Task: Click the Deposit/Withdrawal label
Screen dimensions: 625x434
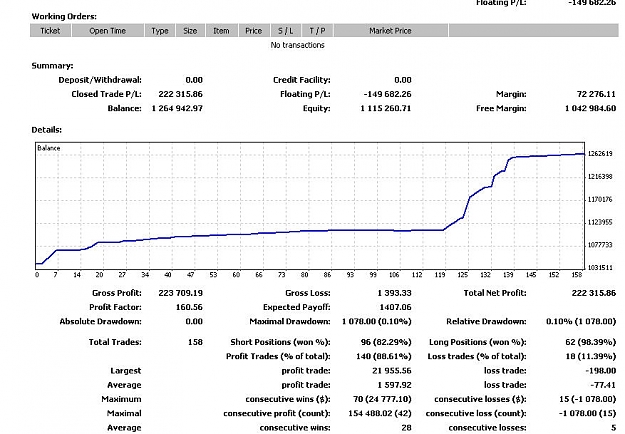Action: (x=100, y=80)
